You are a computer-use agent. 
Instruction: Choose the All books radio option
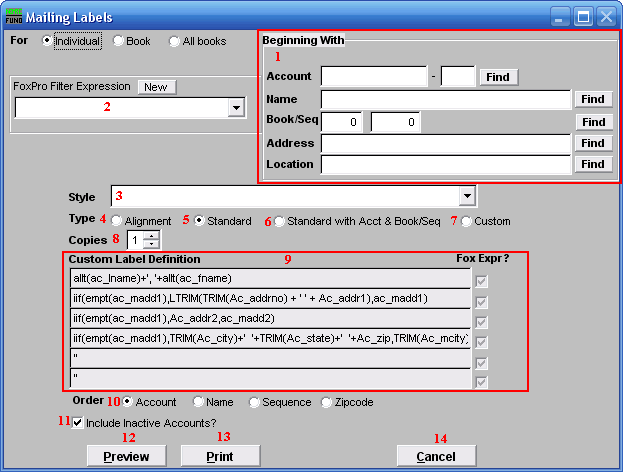(x=174, y=42)
